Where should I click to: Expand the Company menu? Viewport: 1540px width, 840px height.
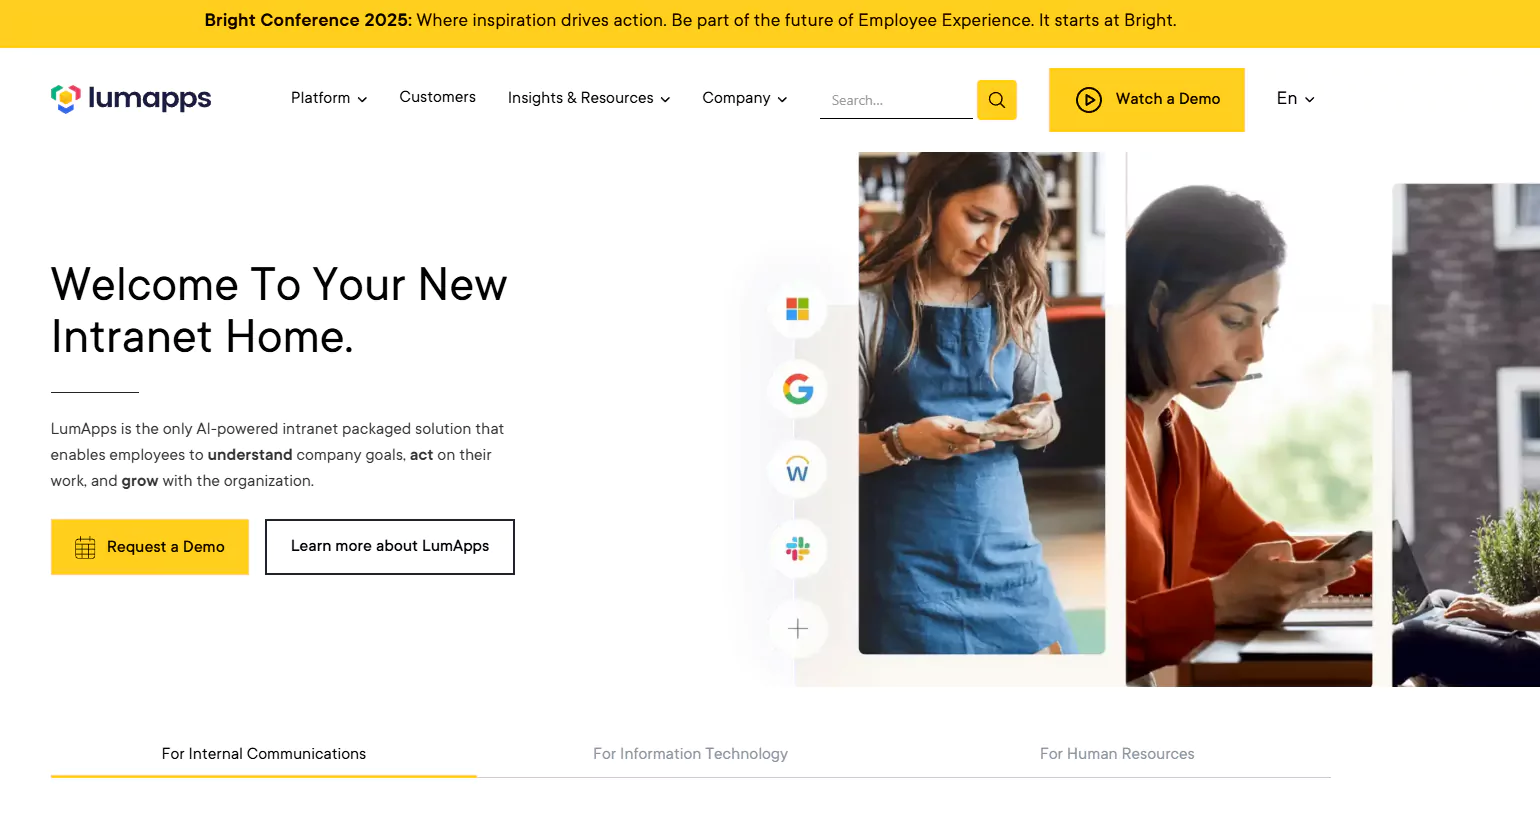click(744, 98)
